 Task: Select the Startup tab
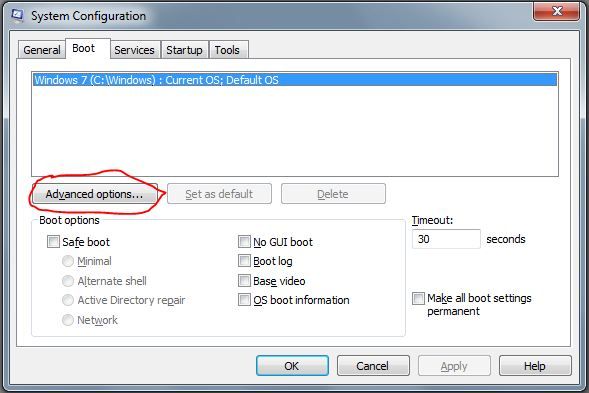pos(184,50)
